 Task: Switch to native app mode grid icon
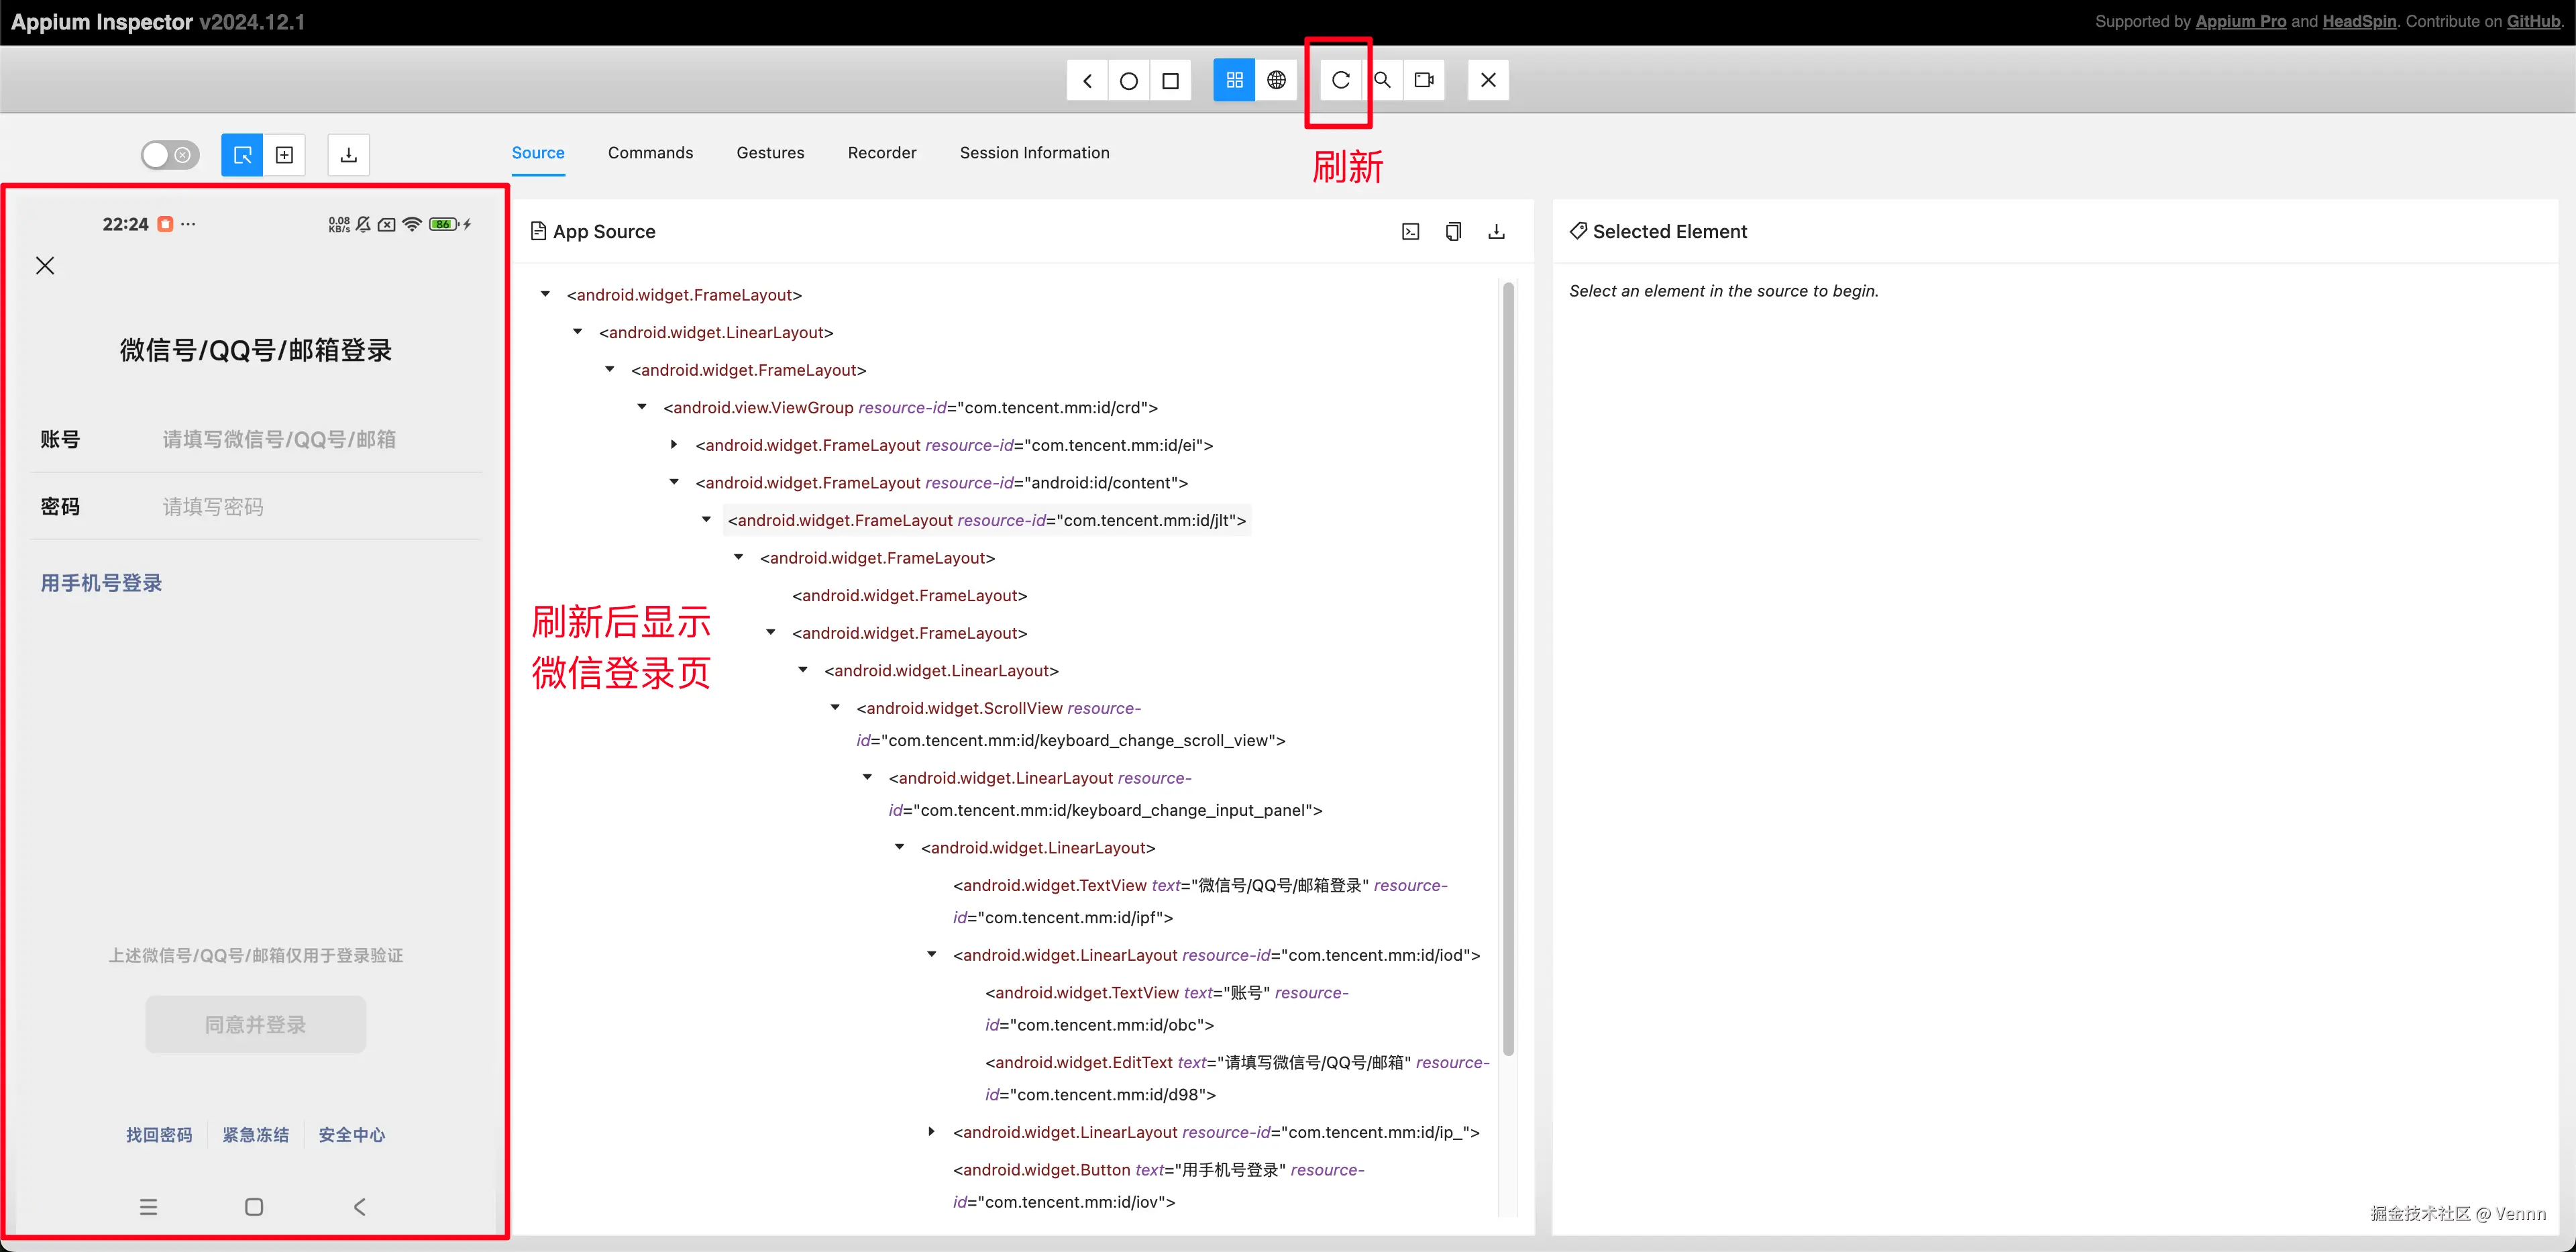(x=1234, y=80)
